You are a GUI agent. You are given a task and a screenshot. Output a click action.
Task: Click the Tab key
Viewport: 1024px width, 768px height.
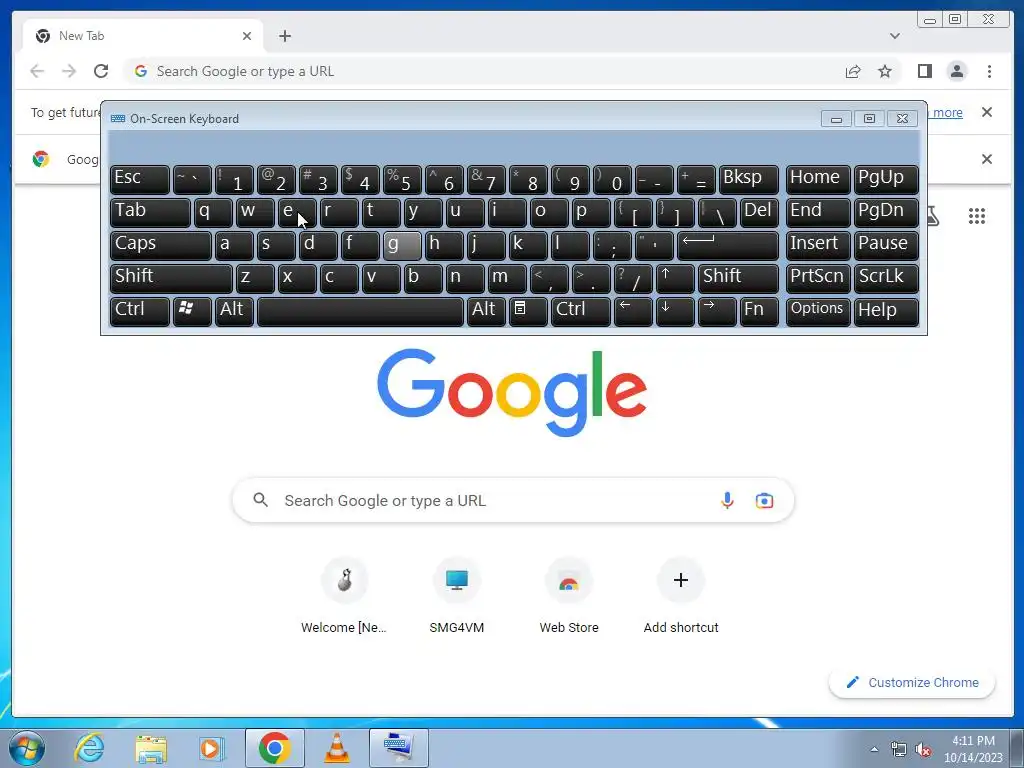[150, 212]
